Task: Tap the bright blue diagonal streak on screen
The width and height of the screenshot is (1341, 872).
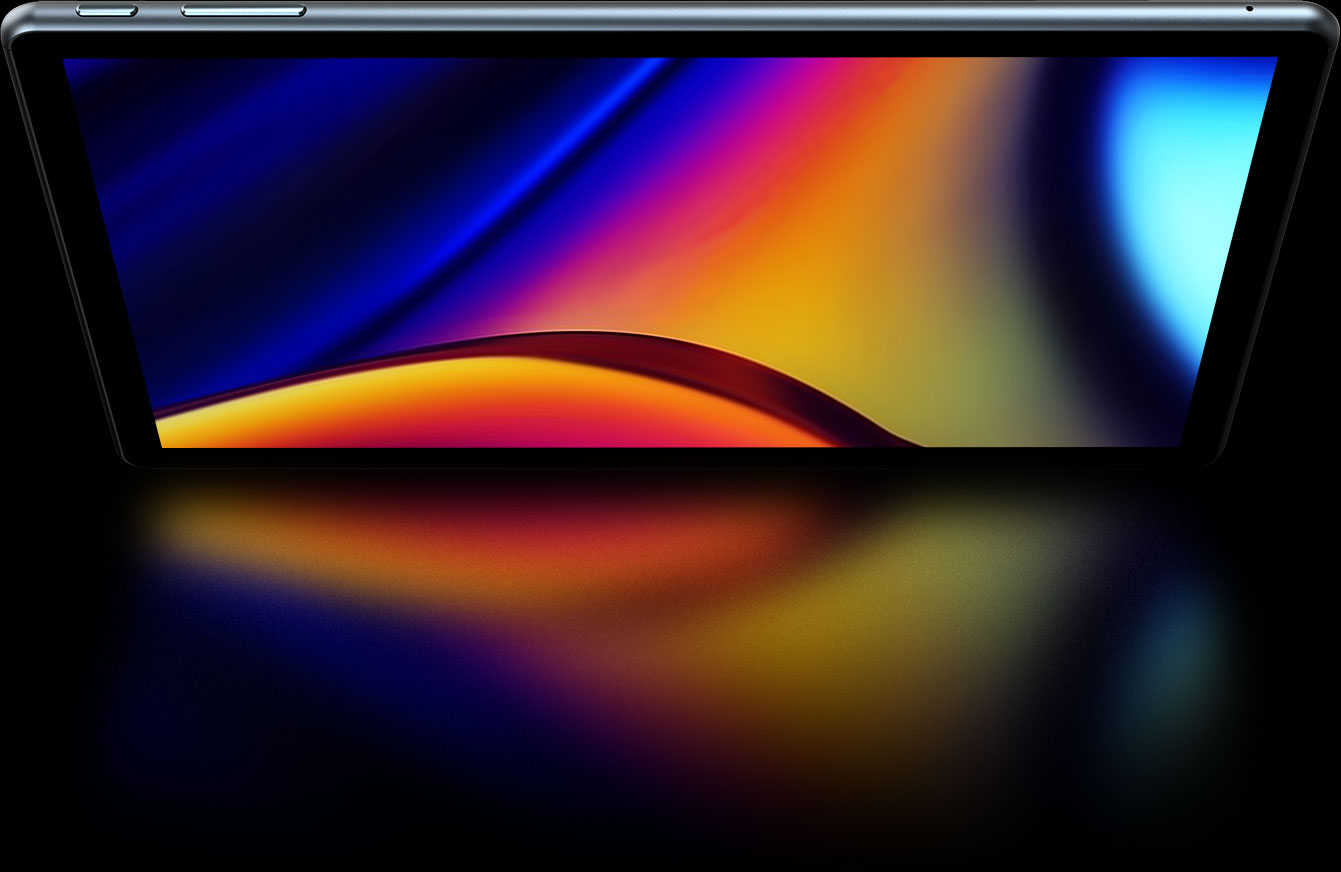Action: tap(560, 170)
